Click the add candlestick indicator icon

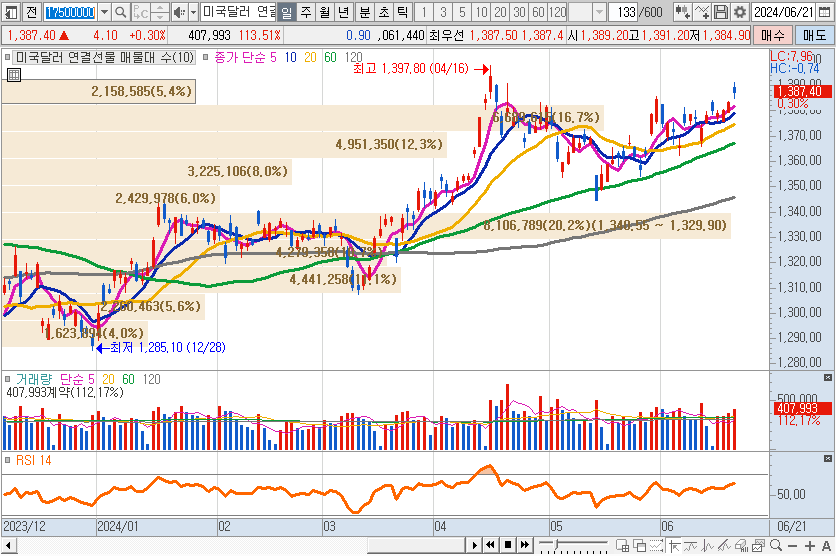click(x=683, y=12)
